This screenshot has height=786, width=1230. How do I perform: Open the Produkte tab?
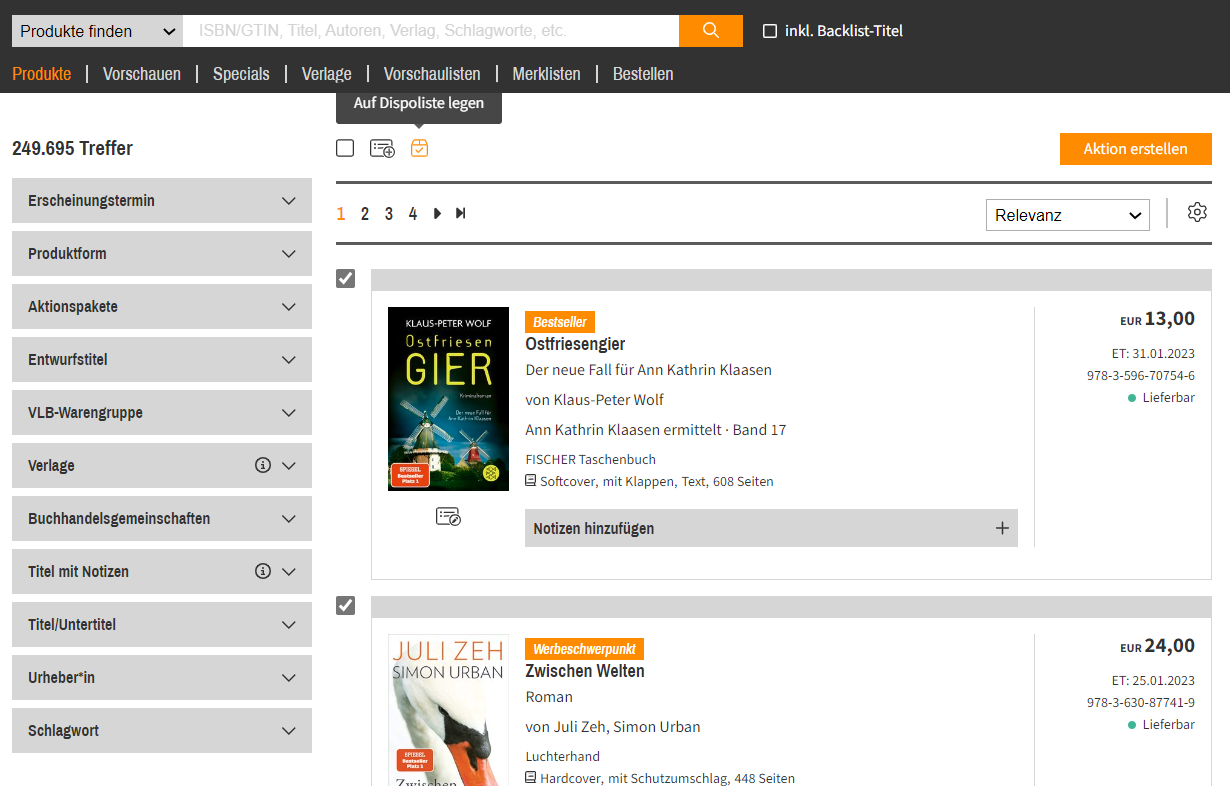[42, 74]
